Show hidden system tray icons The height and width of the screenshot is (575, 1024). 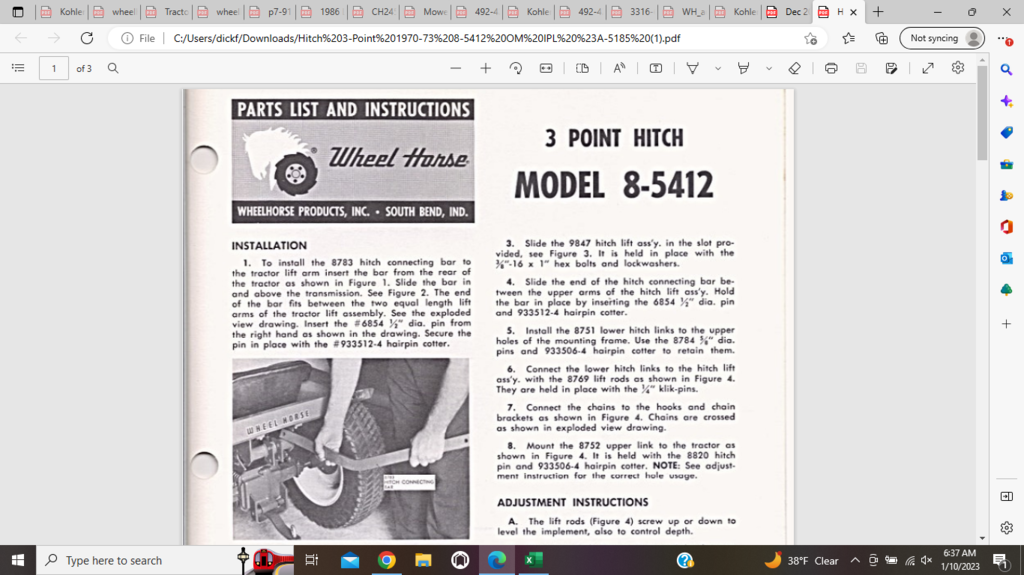point(855,560)
